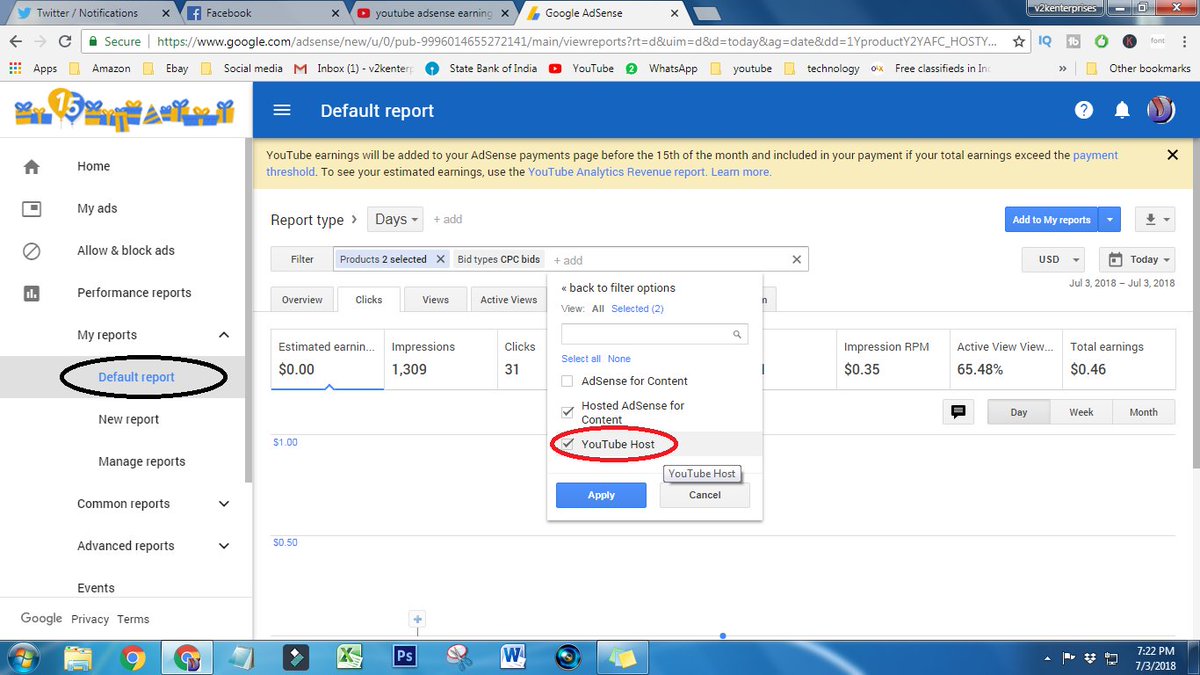This screenshot has height=675, width=1200.
Task: Click the back to filter options link
Action: coord(618,288)
